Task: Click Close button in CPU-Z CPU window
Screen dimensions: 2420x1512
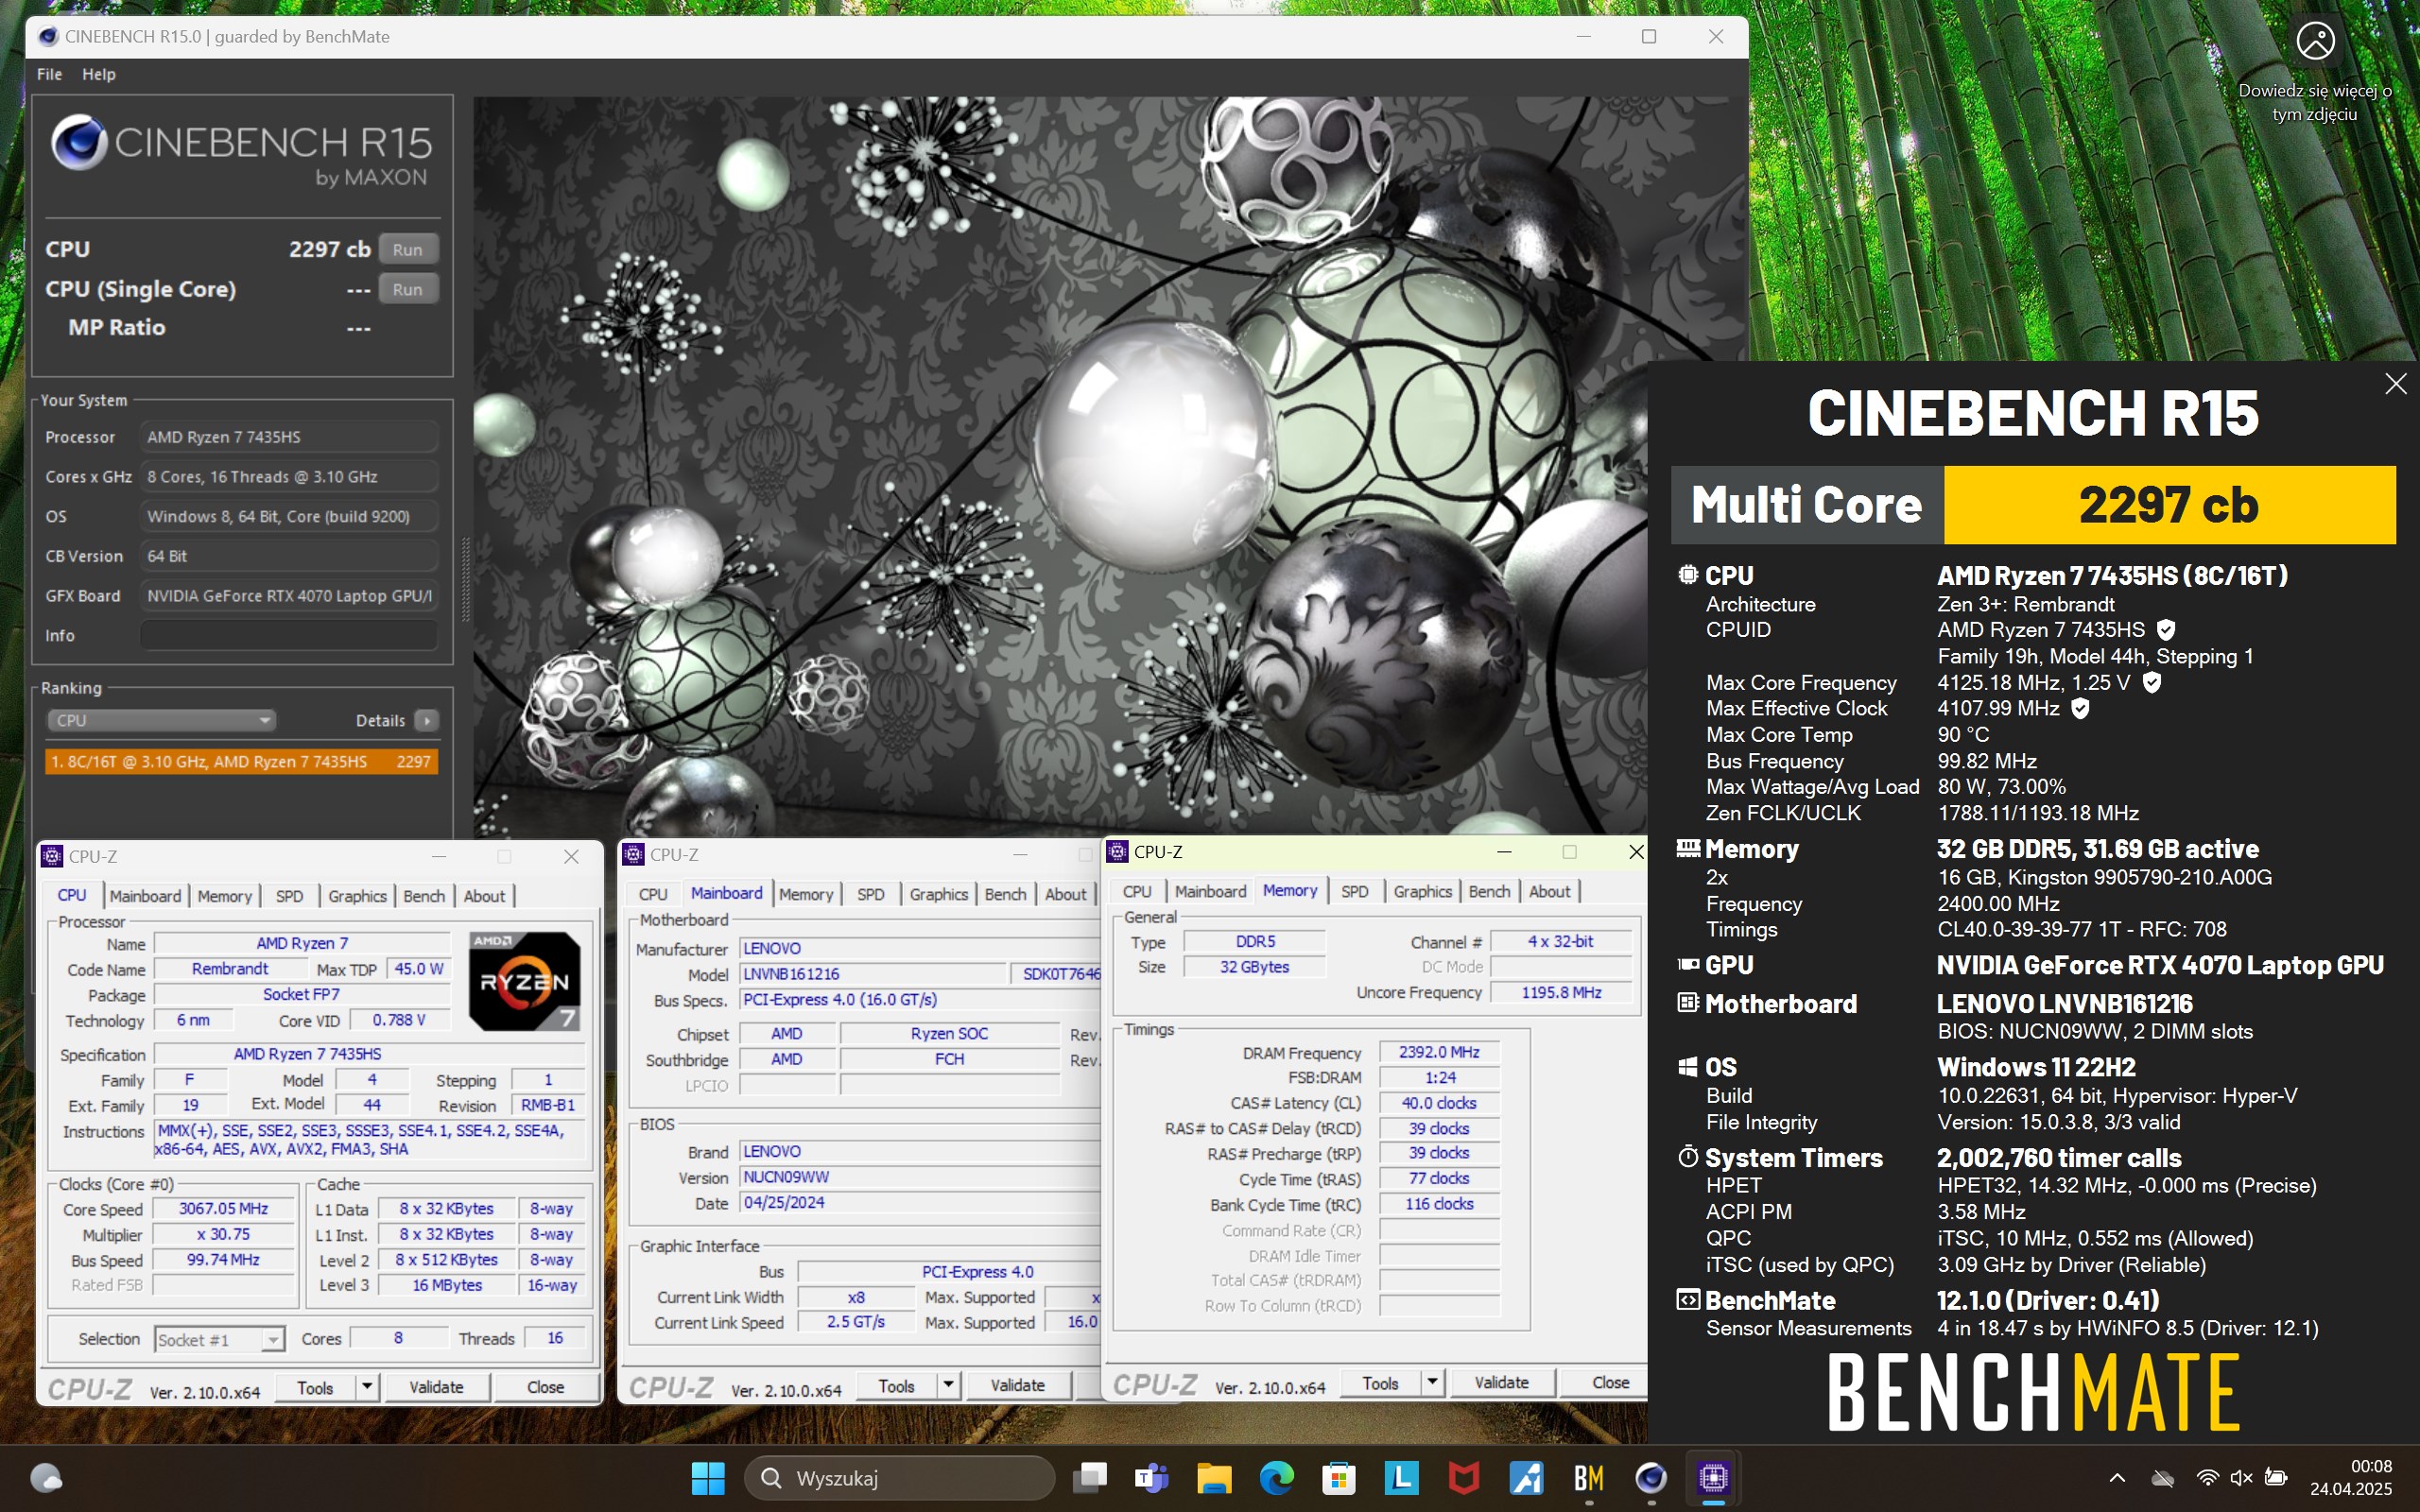Action: point(545,1387)
